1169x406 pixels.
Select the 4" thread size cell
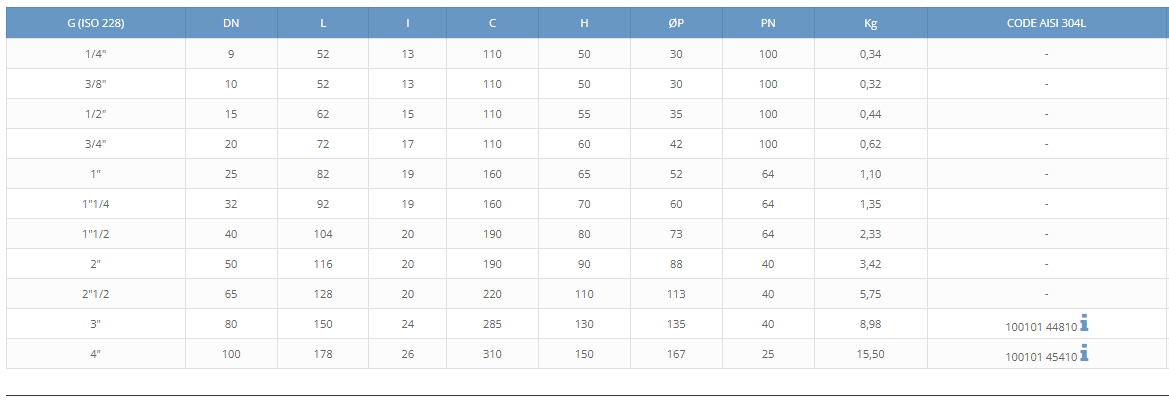click(x=95, y=354)
